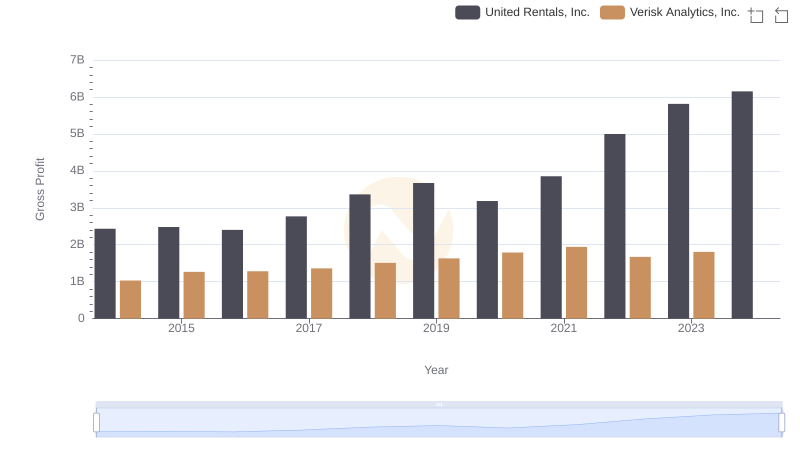Select United Rentals 2020 dark bar
Image resolution: width=800 pixels, height=461 pixels.
tap(487, 260)
